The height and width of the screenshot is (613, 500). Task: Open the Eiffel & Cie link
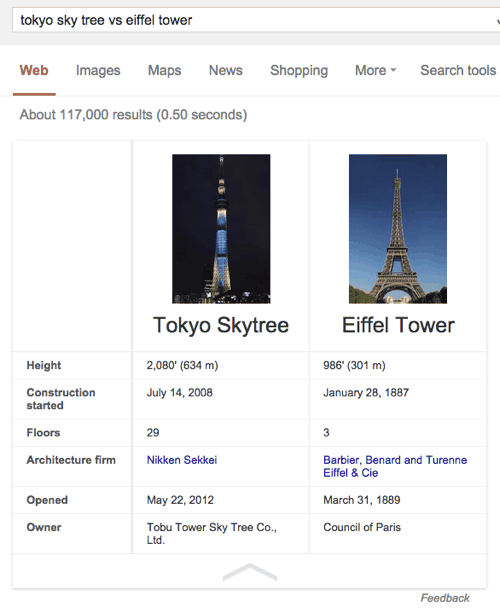[350, 473]
